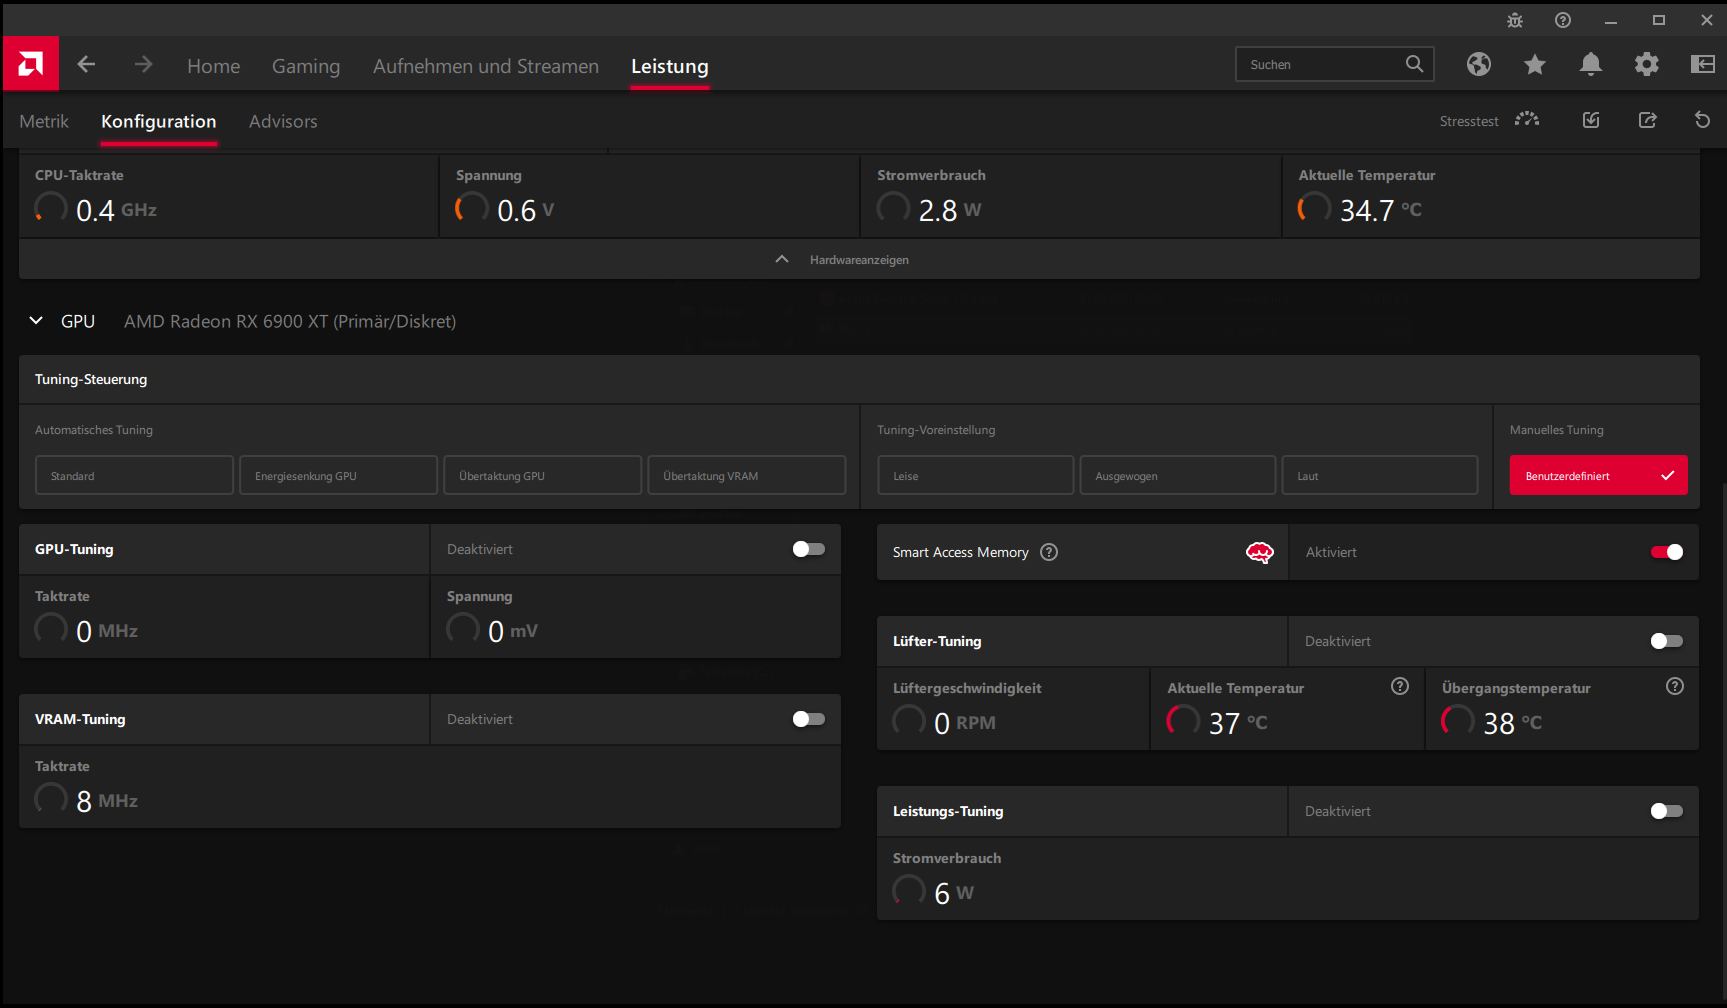Choose the Laut tuning preset
The height and width of the screenshot is (1008, 1727).
coord(1380,475)
